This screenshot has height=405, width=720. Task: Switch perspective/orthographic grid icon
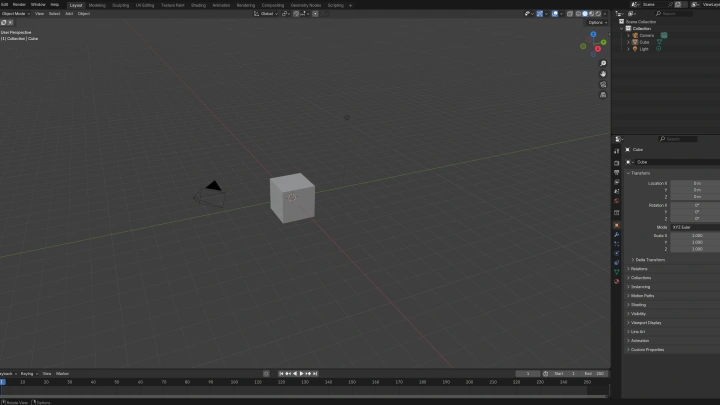point(603,95)
